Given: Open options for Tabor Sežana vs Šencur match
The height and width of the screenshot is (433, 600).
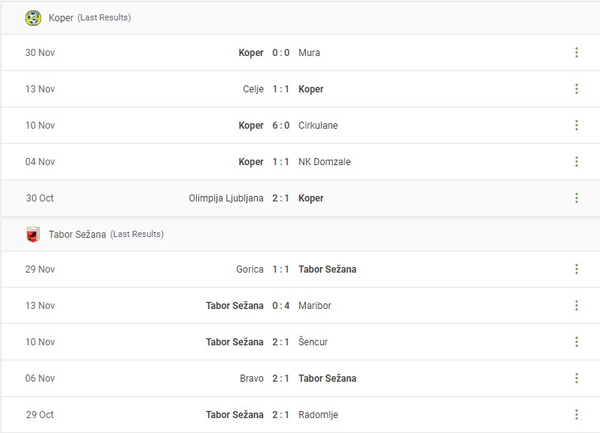Looking at the screenshot, I should (576, 342).
